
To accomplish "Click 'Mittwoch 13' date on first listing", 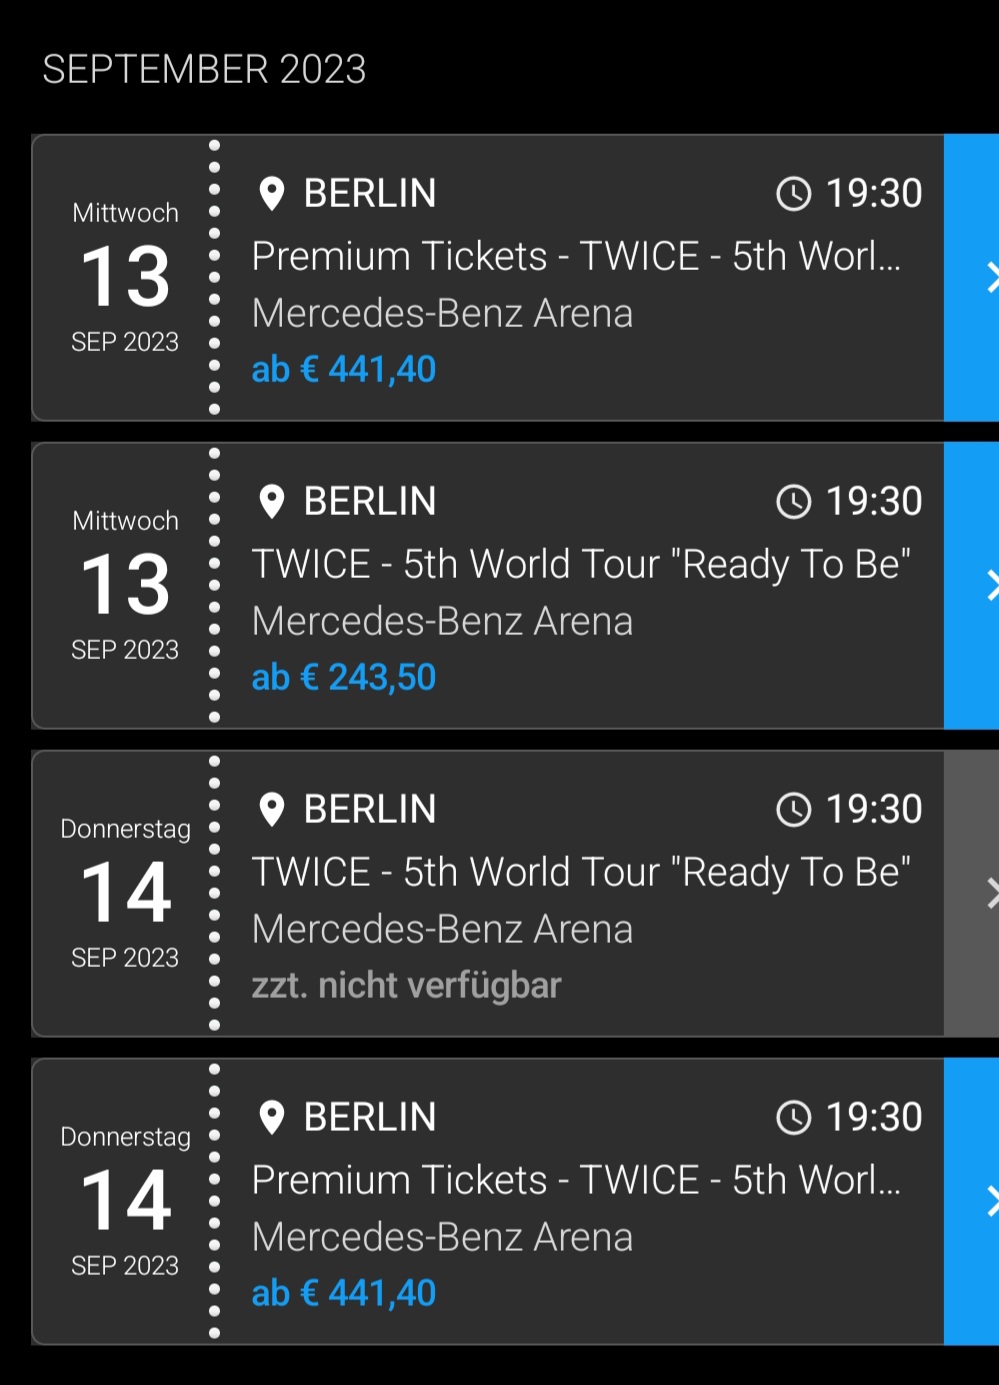I will click(126, 276).
